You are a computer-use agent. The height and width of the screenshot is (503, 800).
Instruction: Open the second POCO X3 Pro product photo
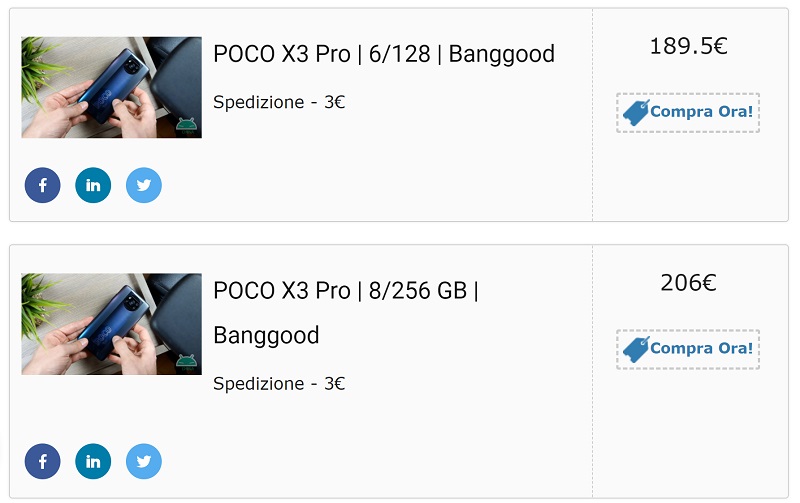(112, 324)
